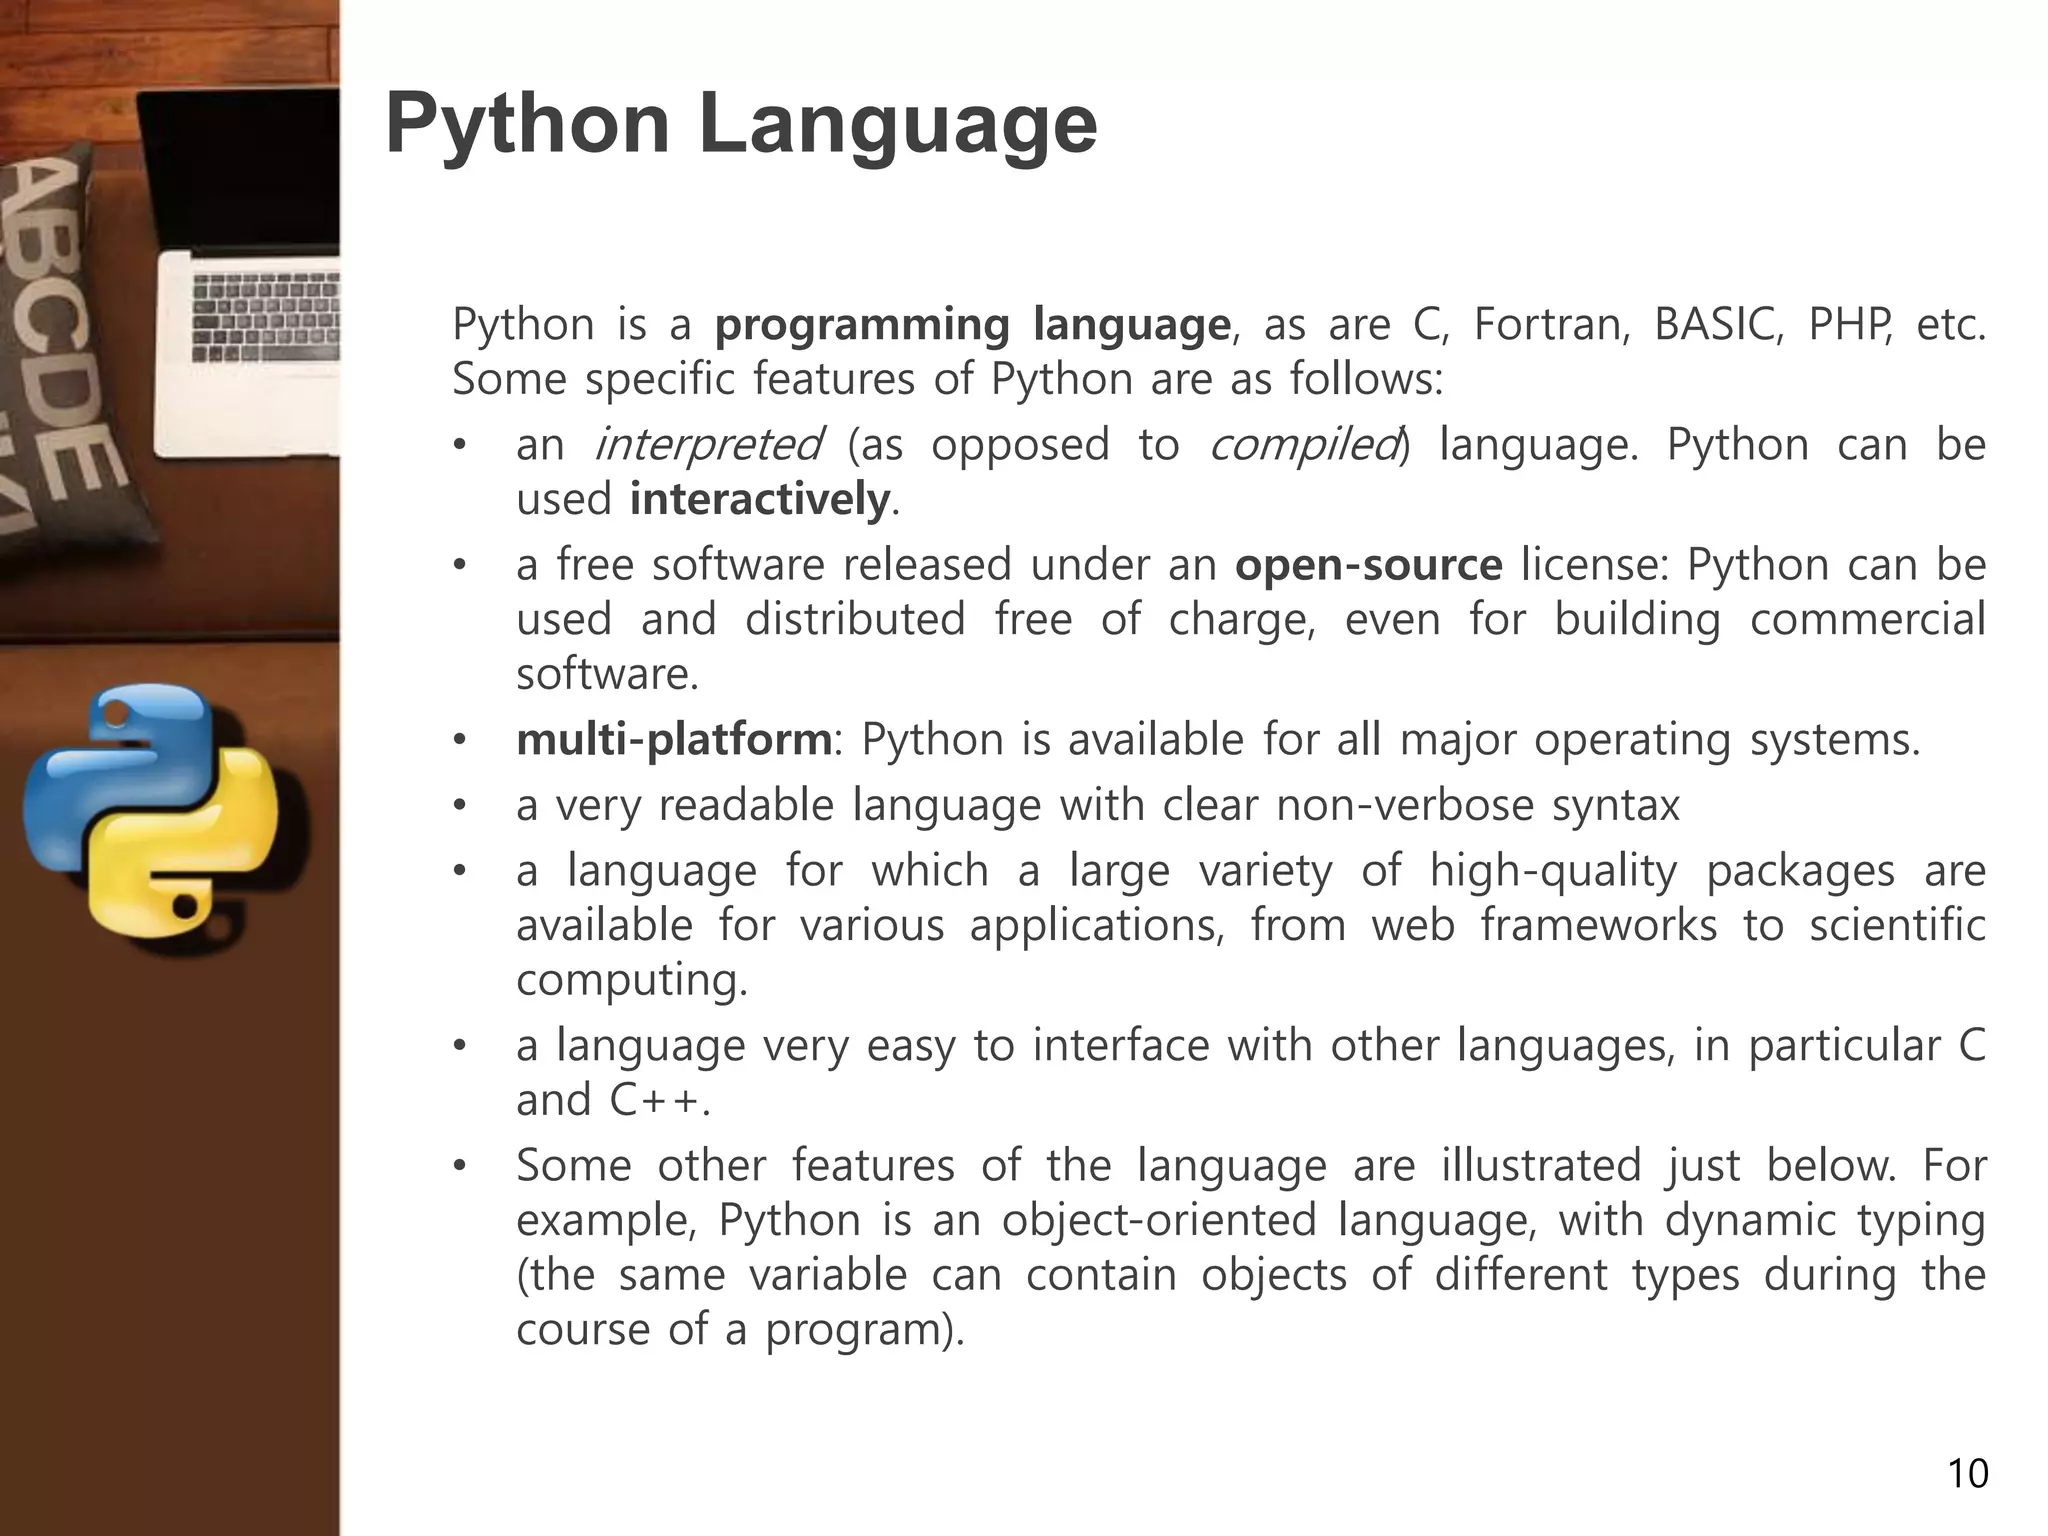2048x1536 pixels.
Task: Click the word 'computing.' in bullet
Action: click(x=631, y=979)
